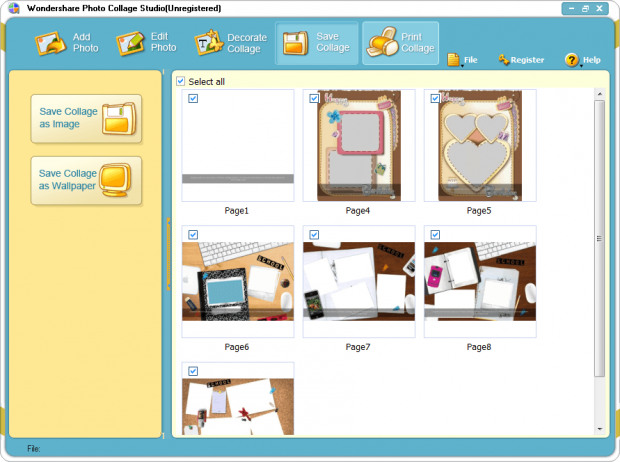Uncheck the Page8 checkbox
Viewport: 620px width, 462px height.
435,235
